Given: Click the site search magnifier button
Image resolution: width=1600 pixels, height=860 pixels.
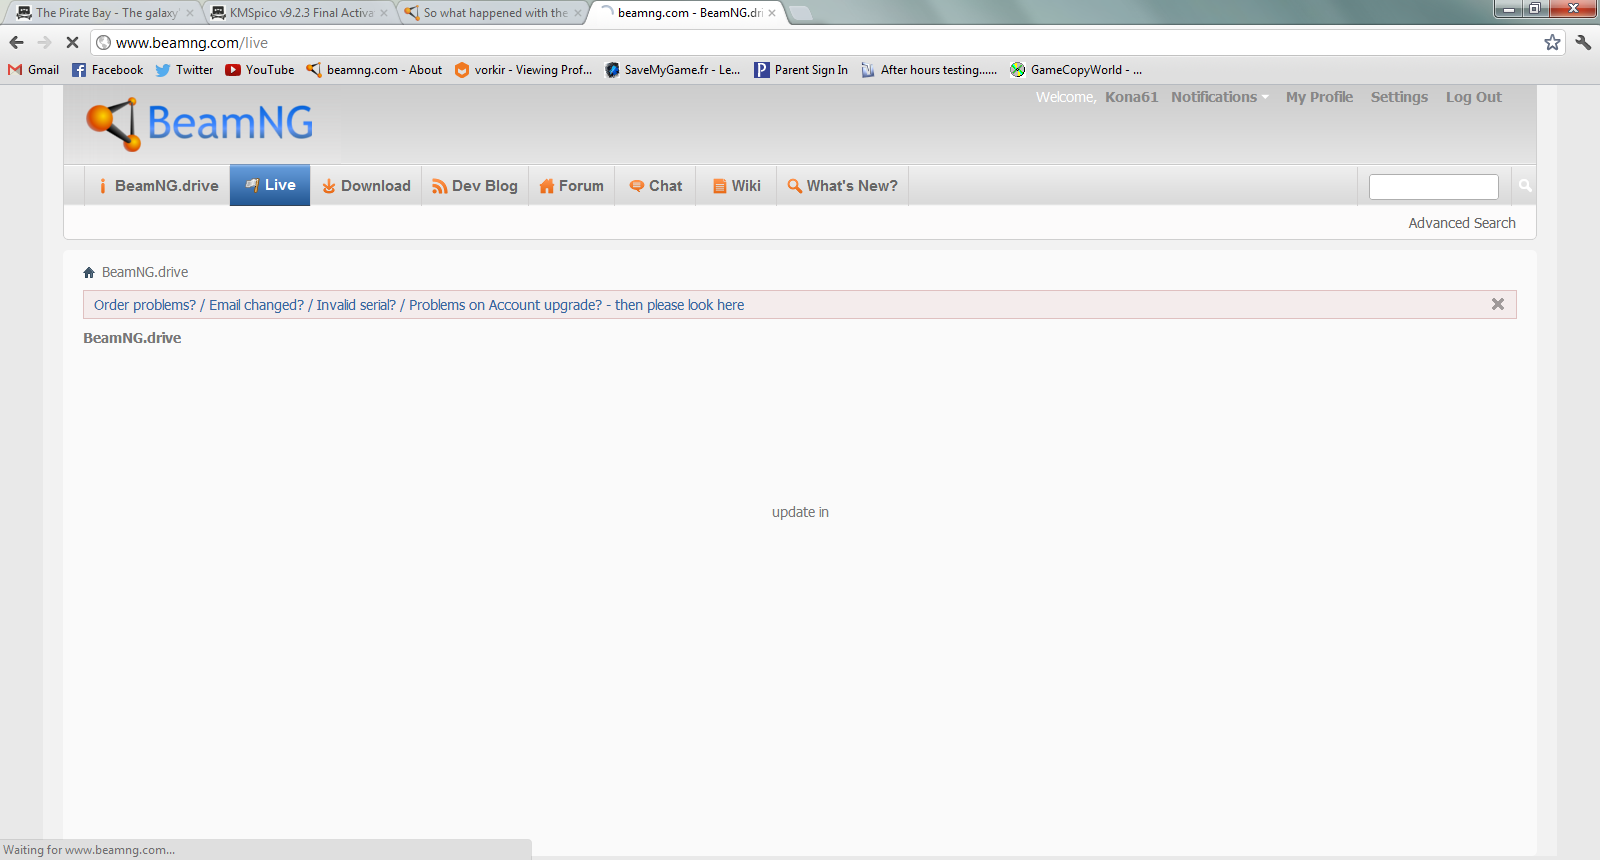Looking at the screenshot, I should (x=1525, y=185).
